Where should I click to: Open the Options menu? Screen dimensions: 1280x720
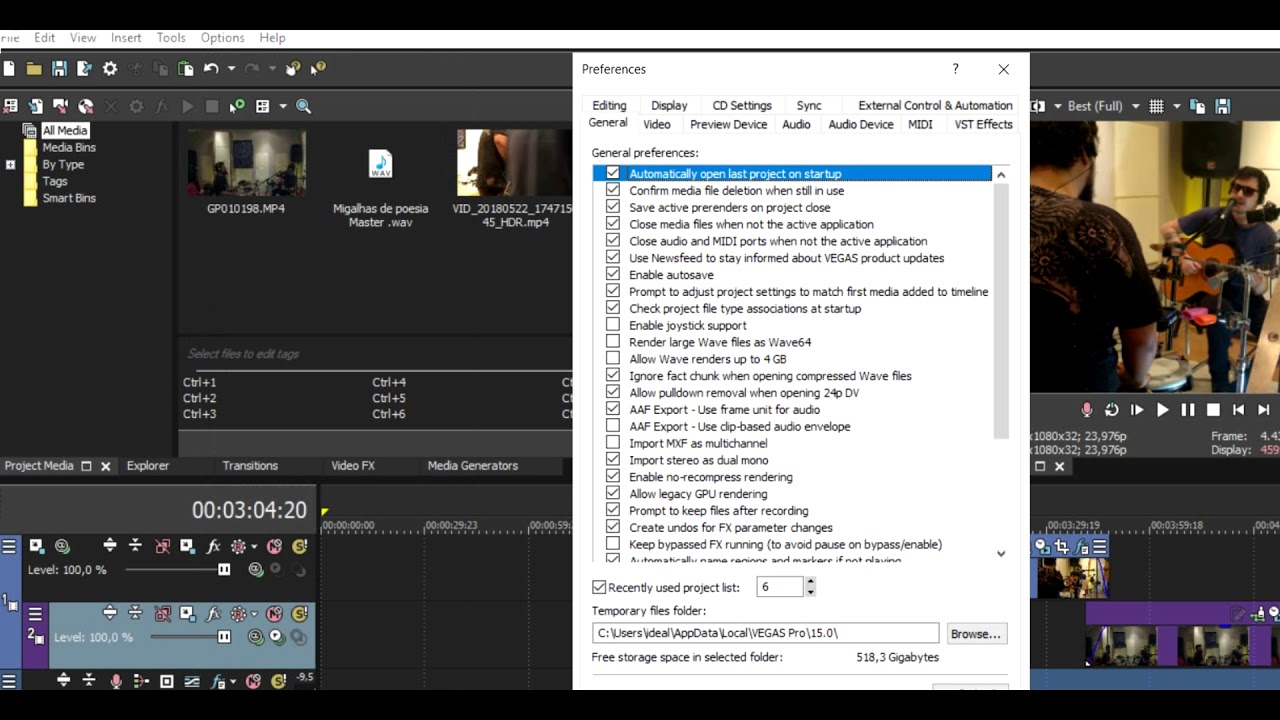click(222, 38)
